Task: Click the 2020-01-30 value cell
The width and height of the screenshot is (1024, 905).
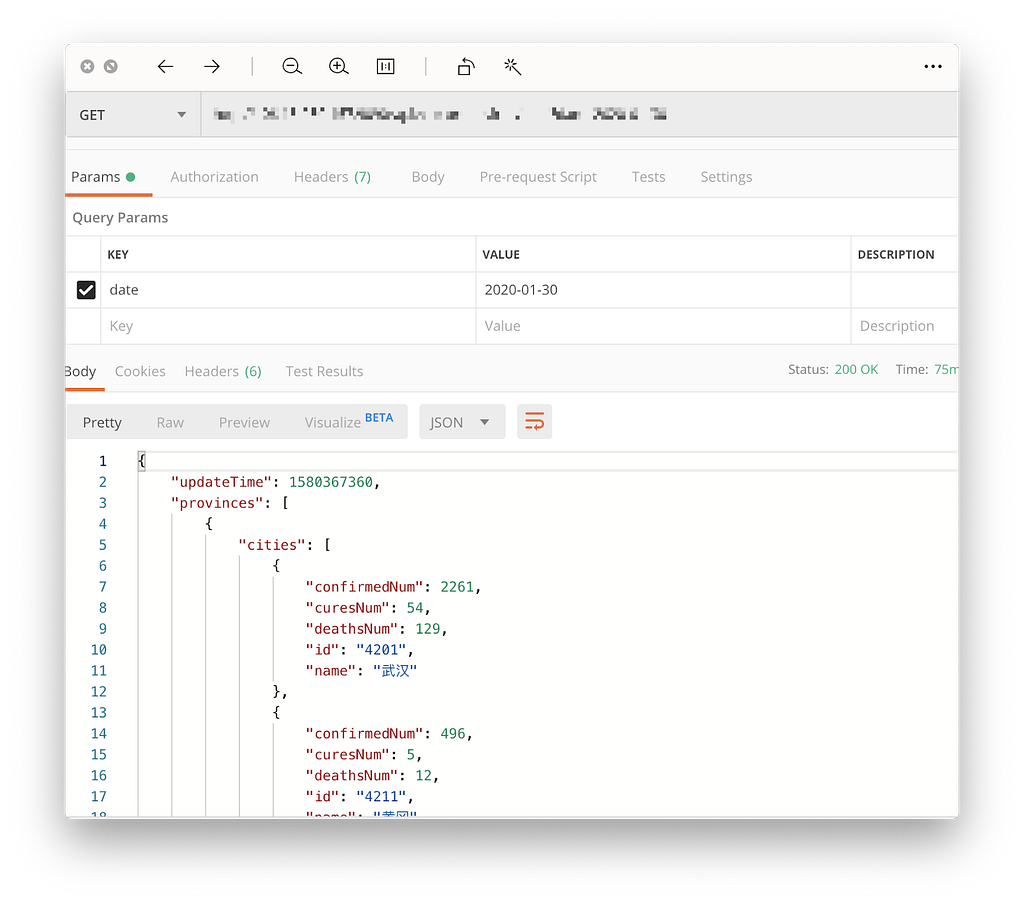Action: (x=663, y=290)
